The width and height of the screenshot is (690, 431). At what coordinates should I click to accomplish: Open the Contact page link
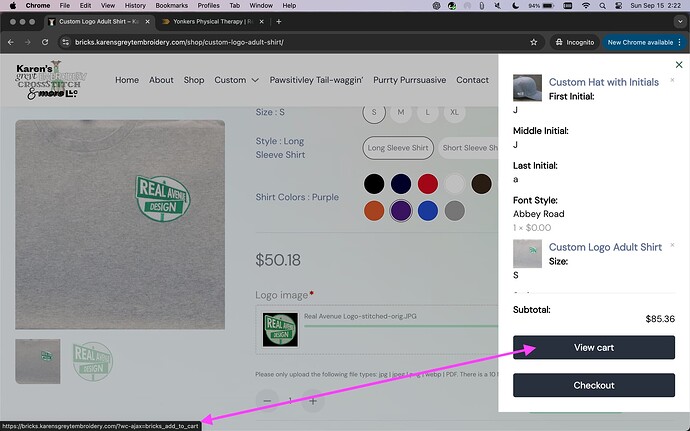click(472, 80)
